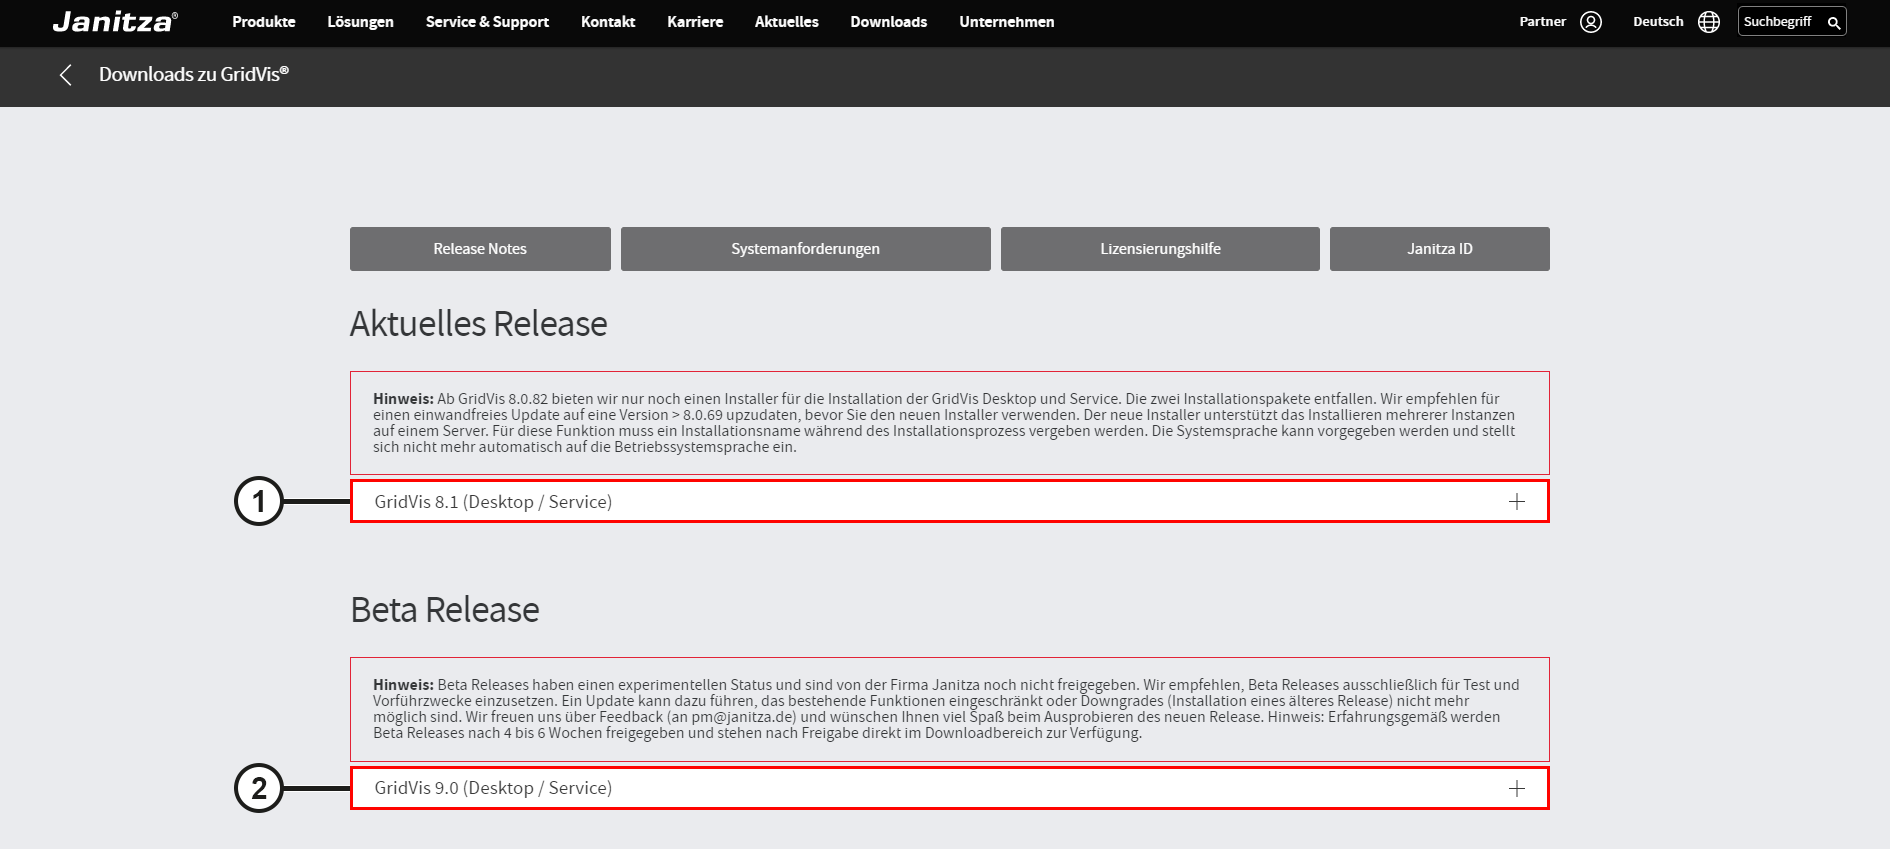
Task: Open the Lösungen menu
Action: click(x=360, y=22)
